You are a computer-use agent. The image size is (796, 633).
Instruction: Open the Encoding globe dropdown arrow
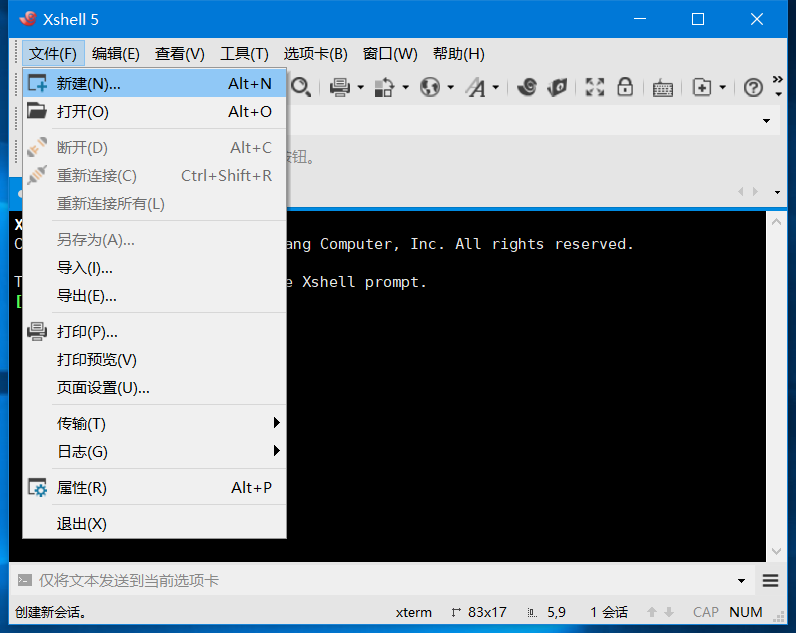[450, 88]
